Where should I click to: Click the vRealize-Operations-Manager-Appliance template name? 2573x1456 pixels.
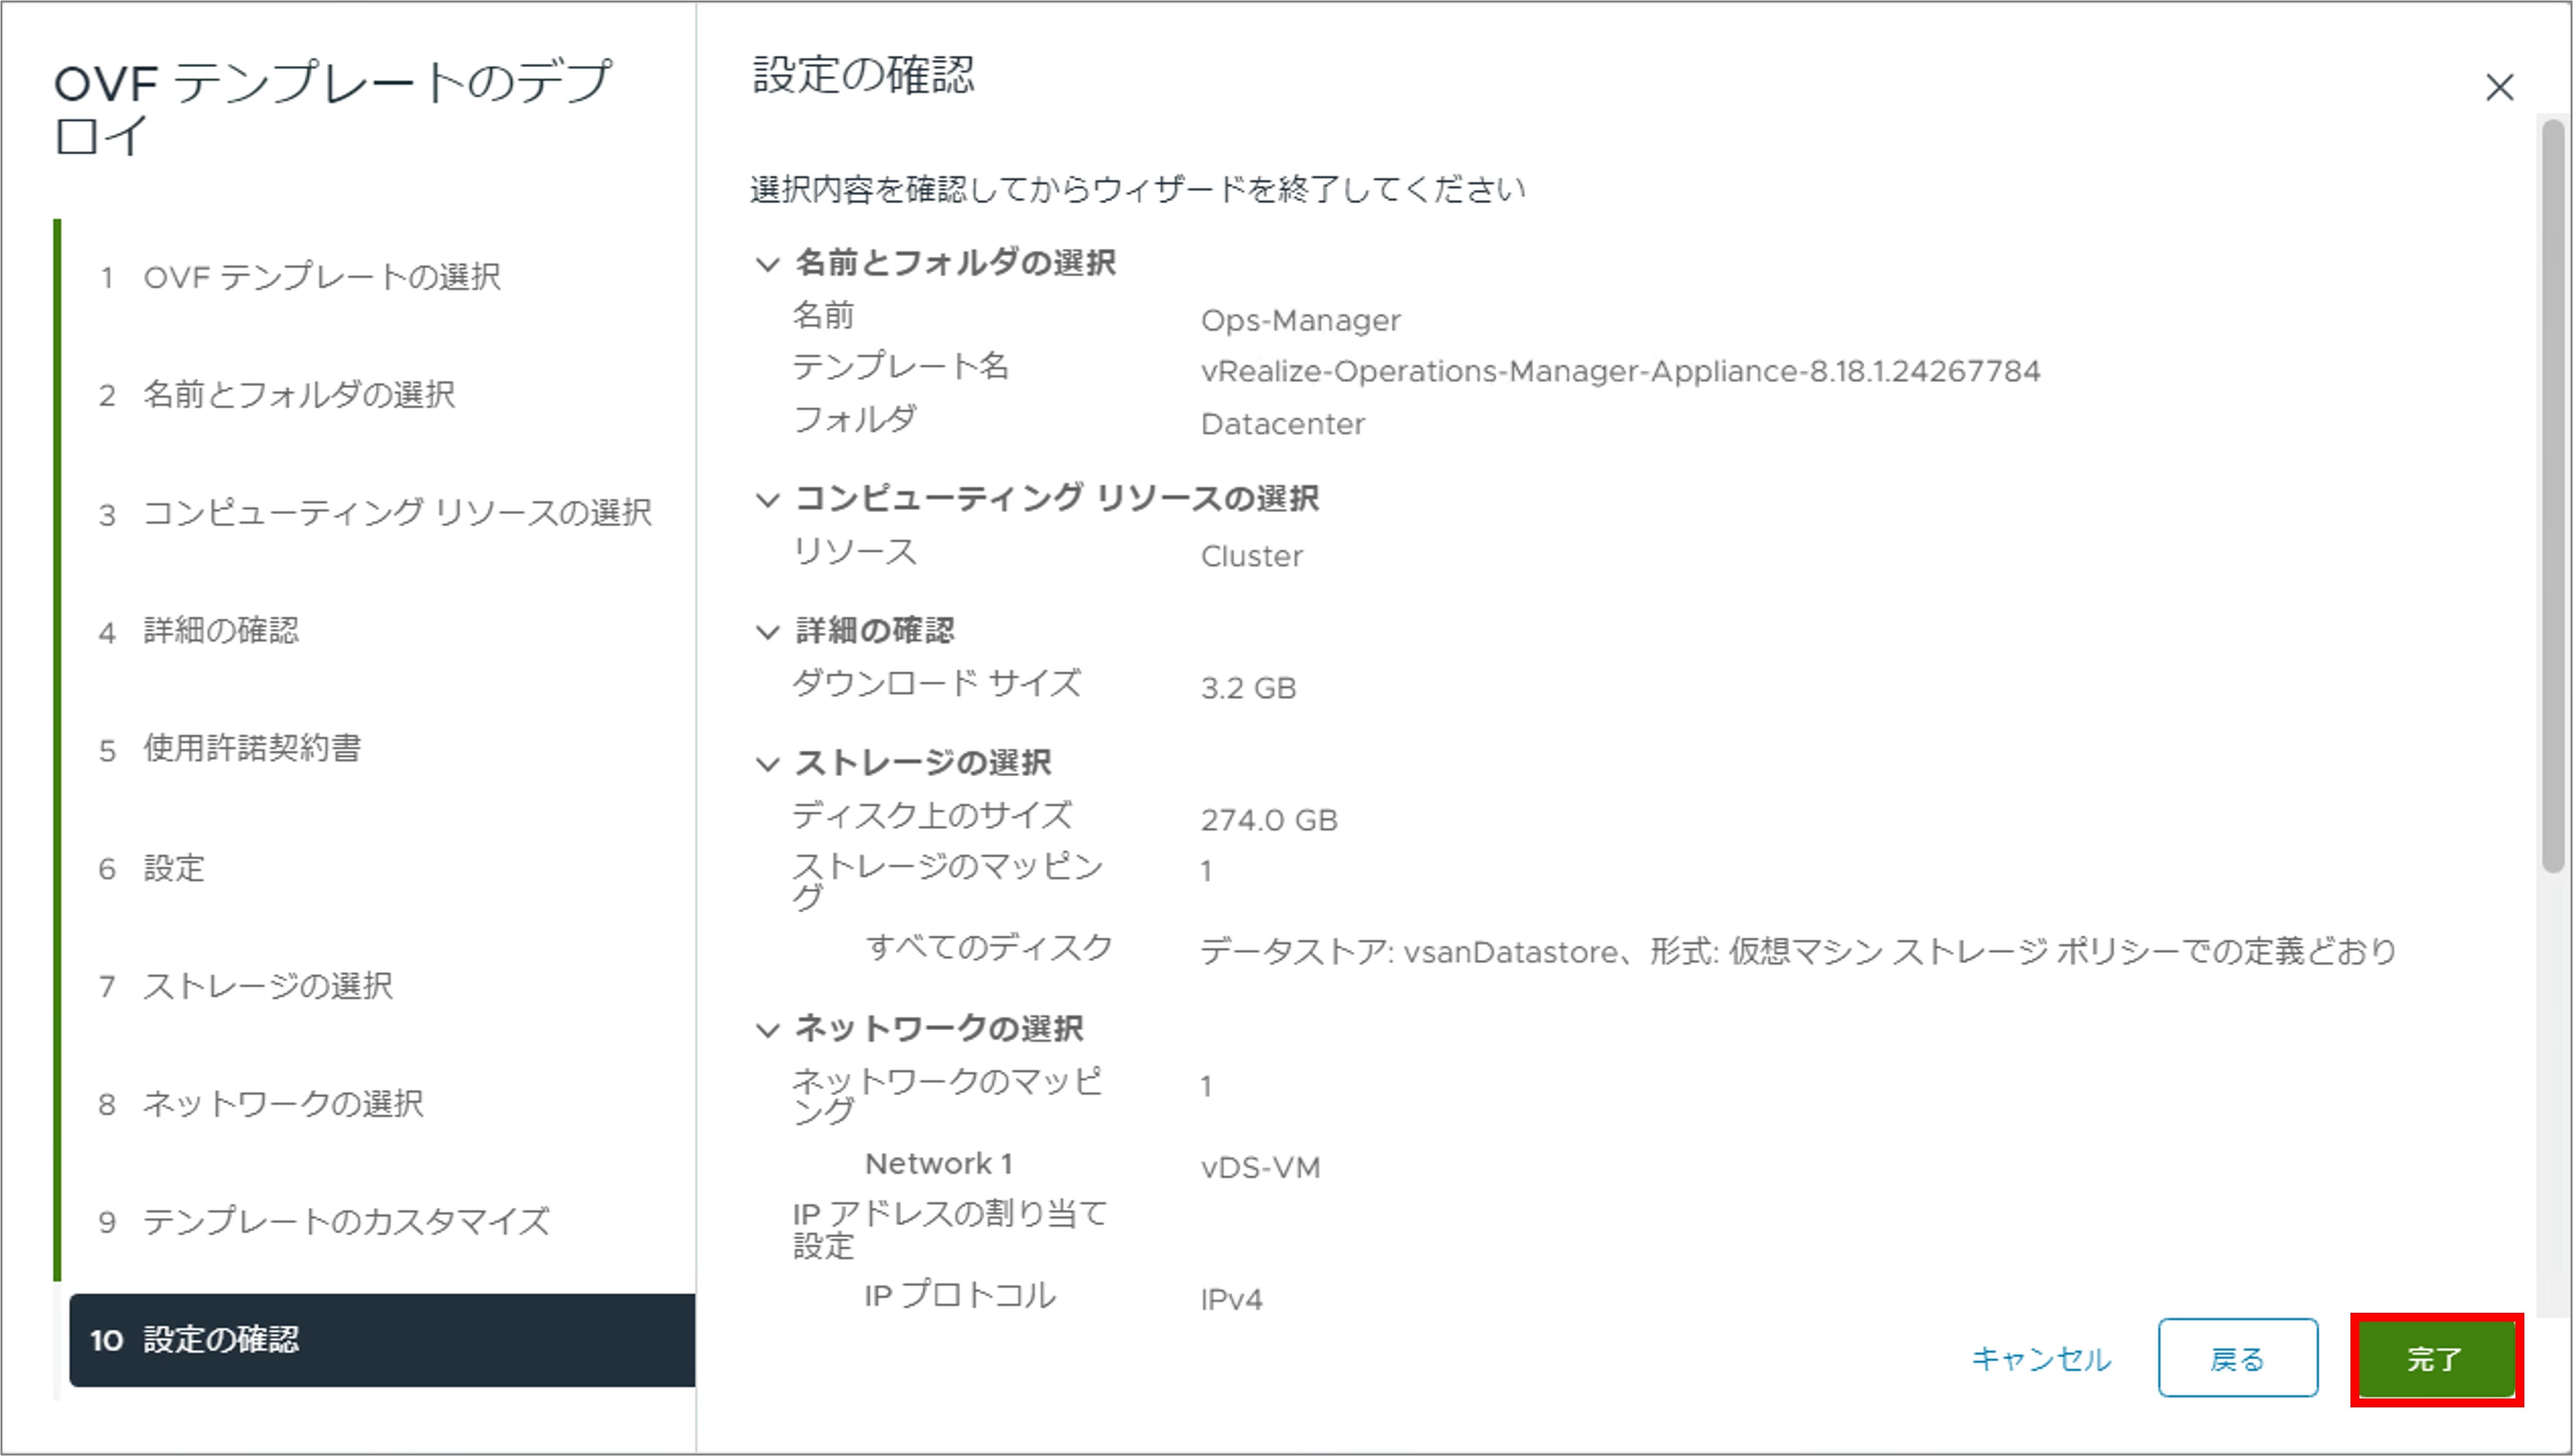coord(1620,372)
